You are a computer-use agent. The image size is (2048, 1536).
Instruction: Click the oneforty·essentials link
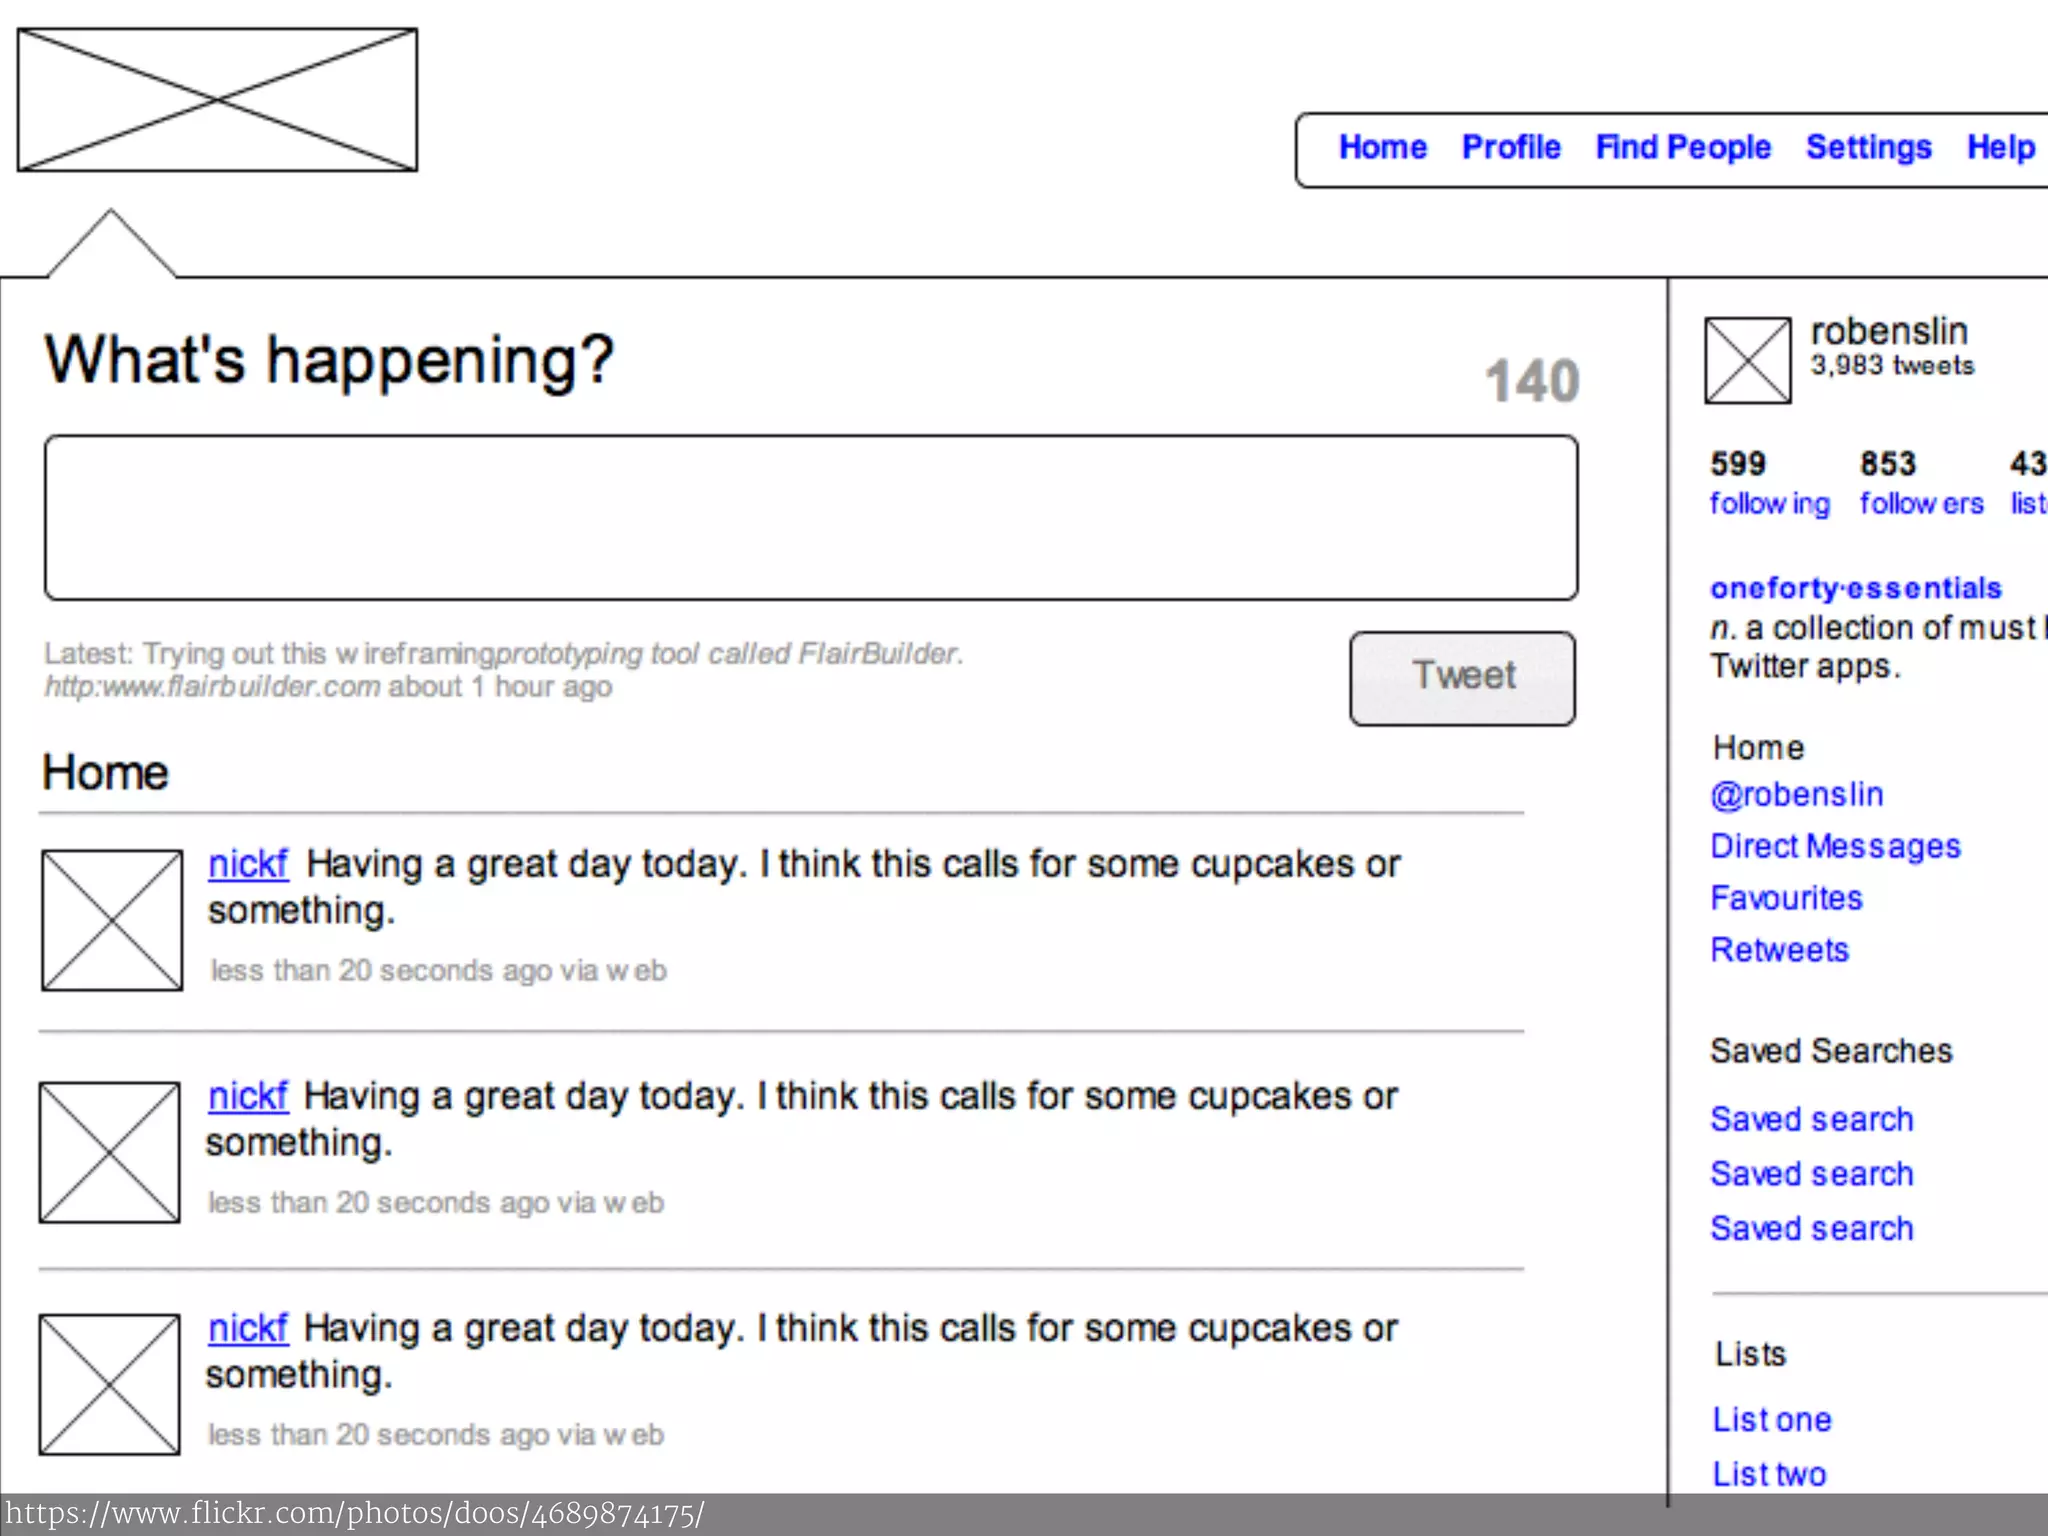[x=1855, y=588]
